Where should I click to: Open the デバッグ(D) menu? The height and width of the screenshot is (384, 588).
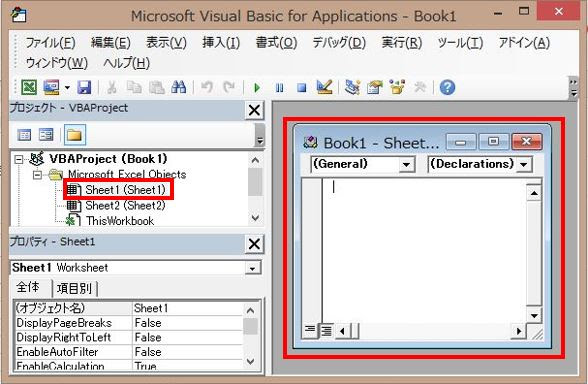pos(339,42)
